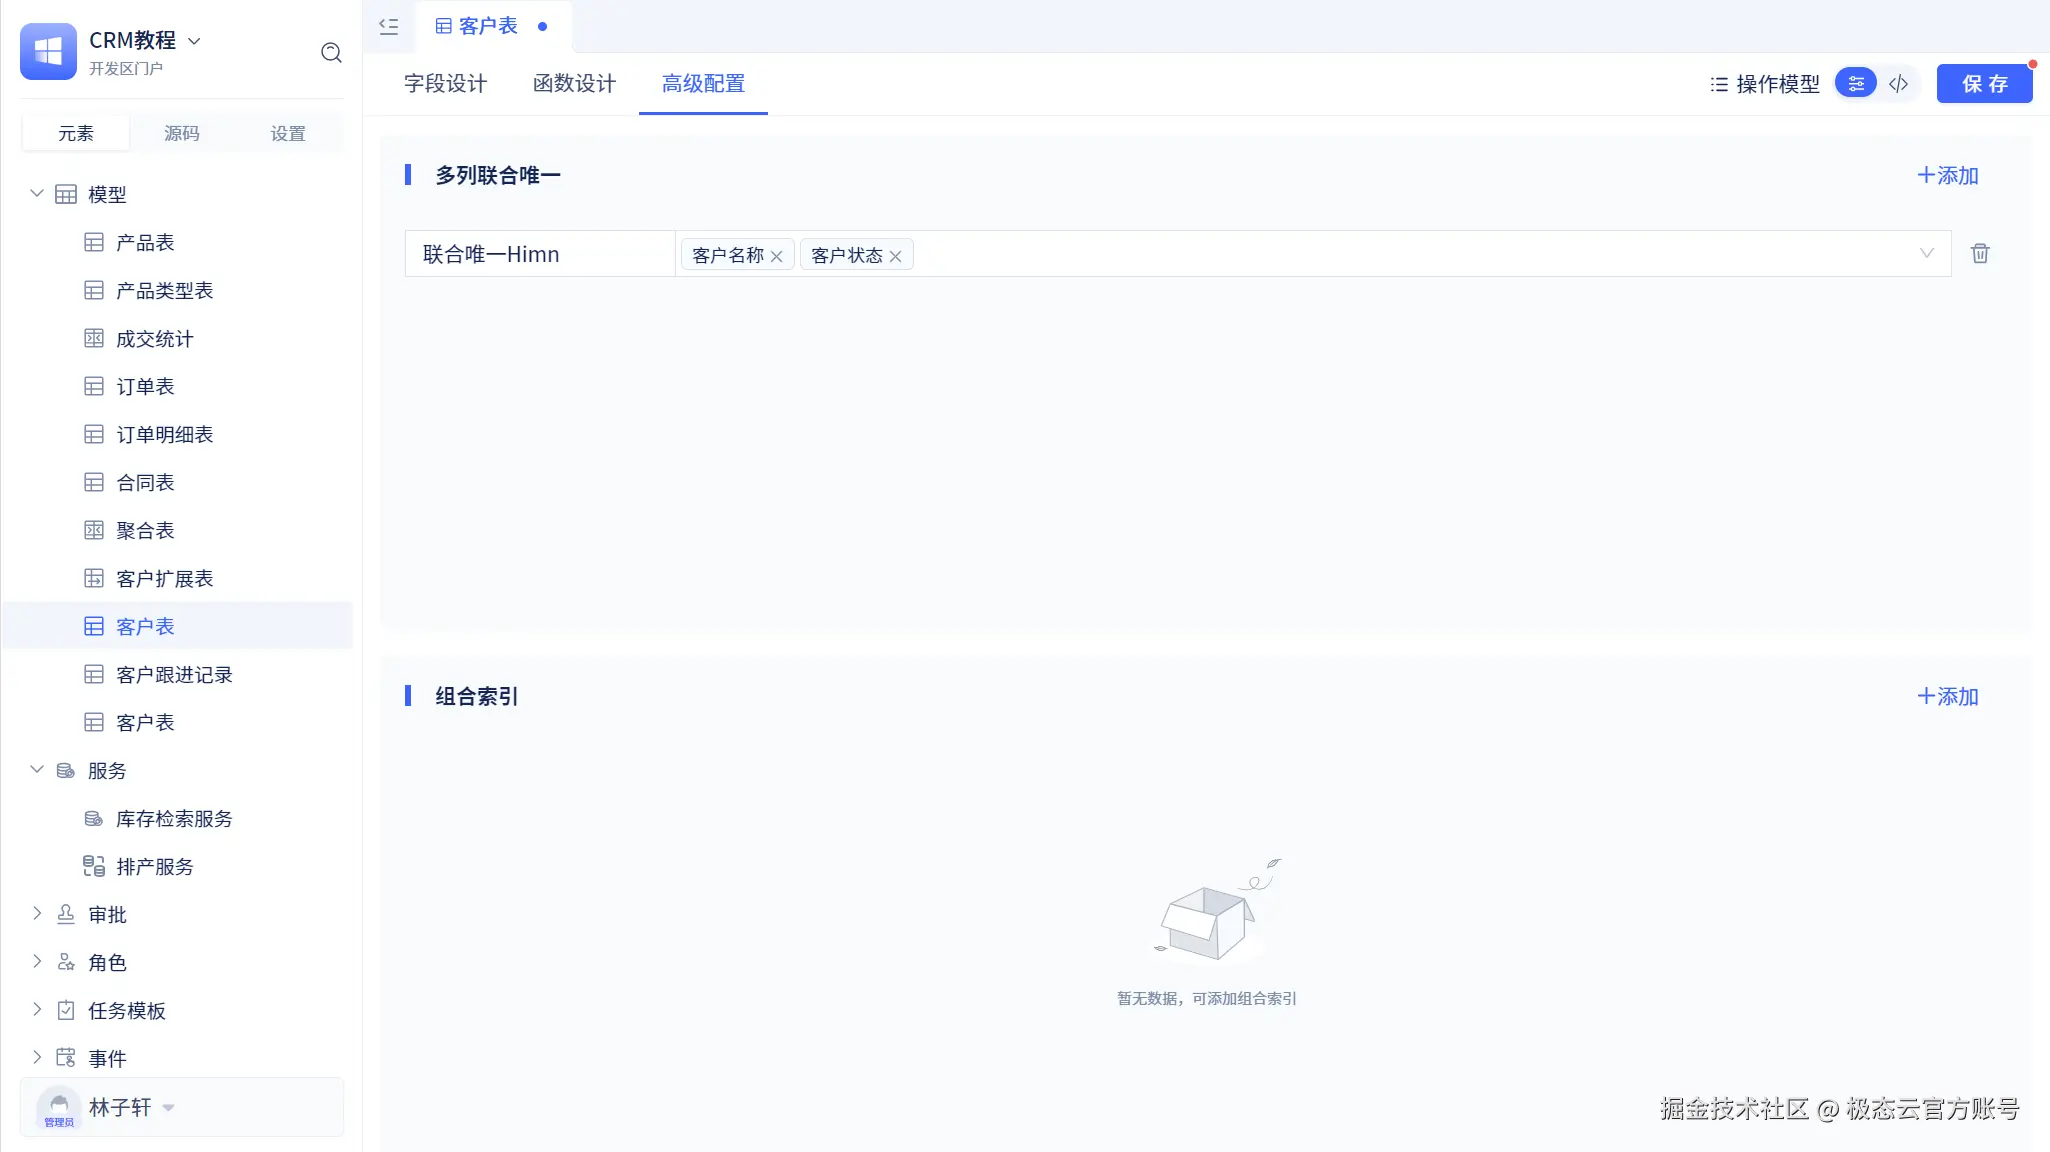Click the 联合唯一Himn name field

pos(540,254)
